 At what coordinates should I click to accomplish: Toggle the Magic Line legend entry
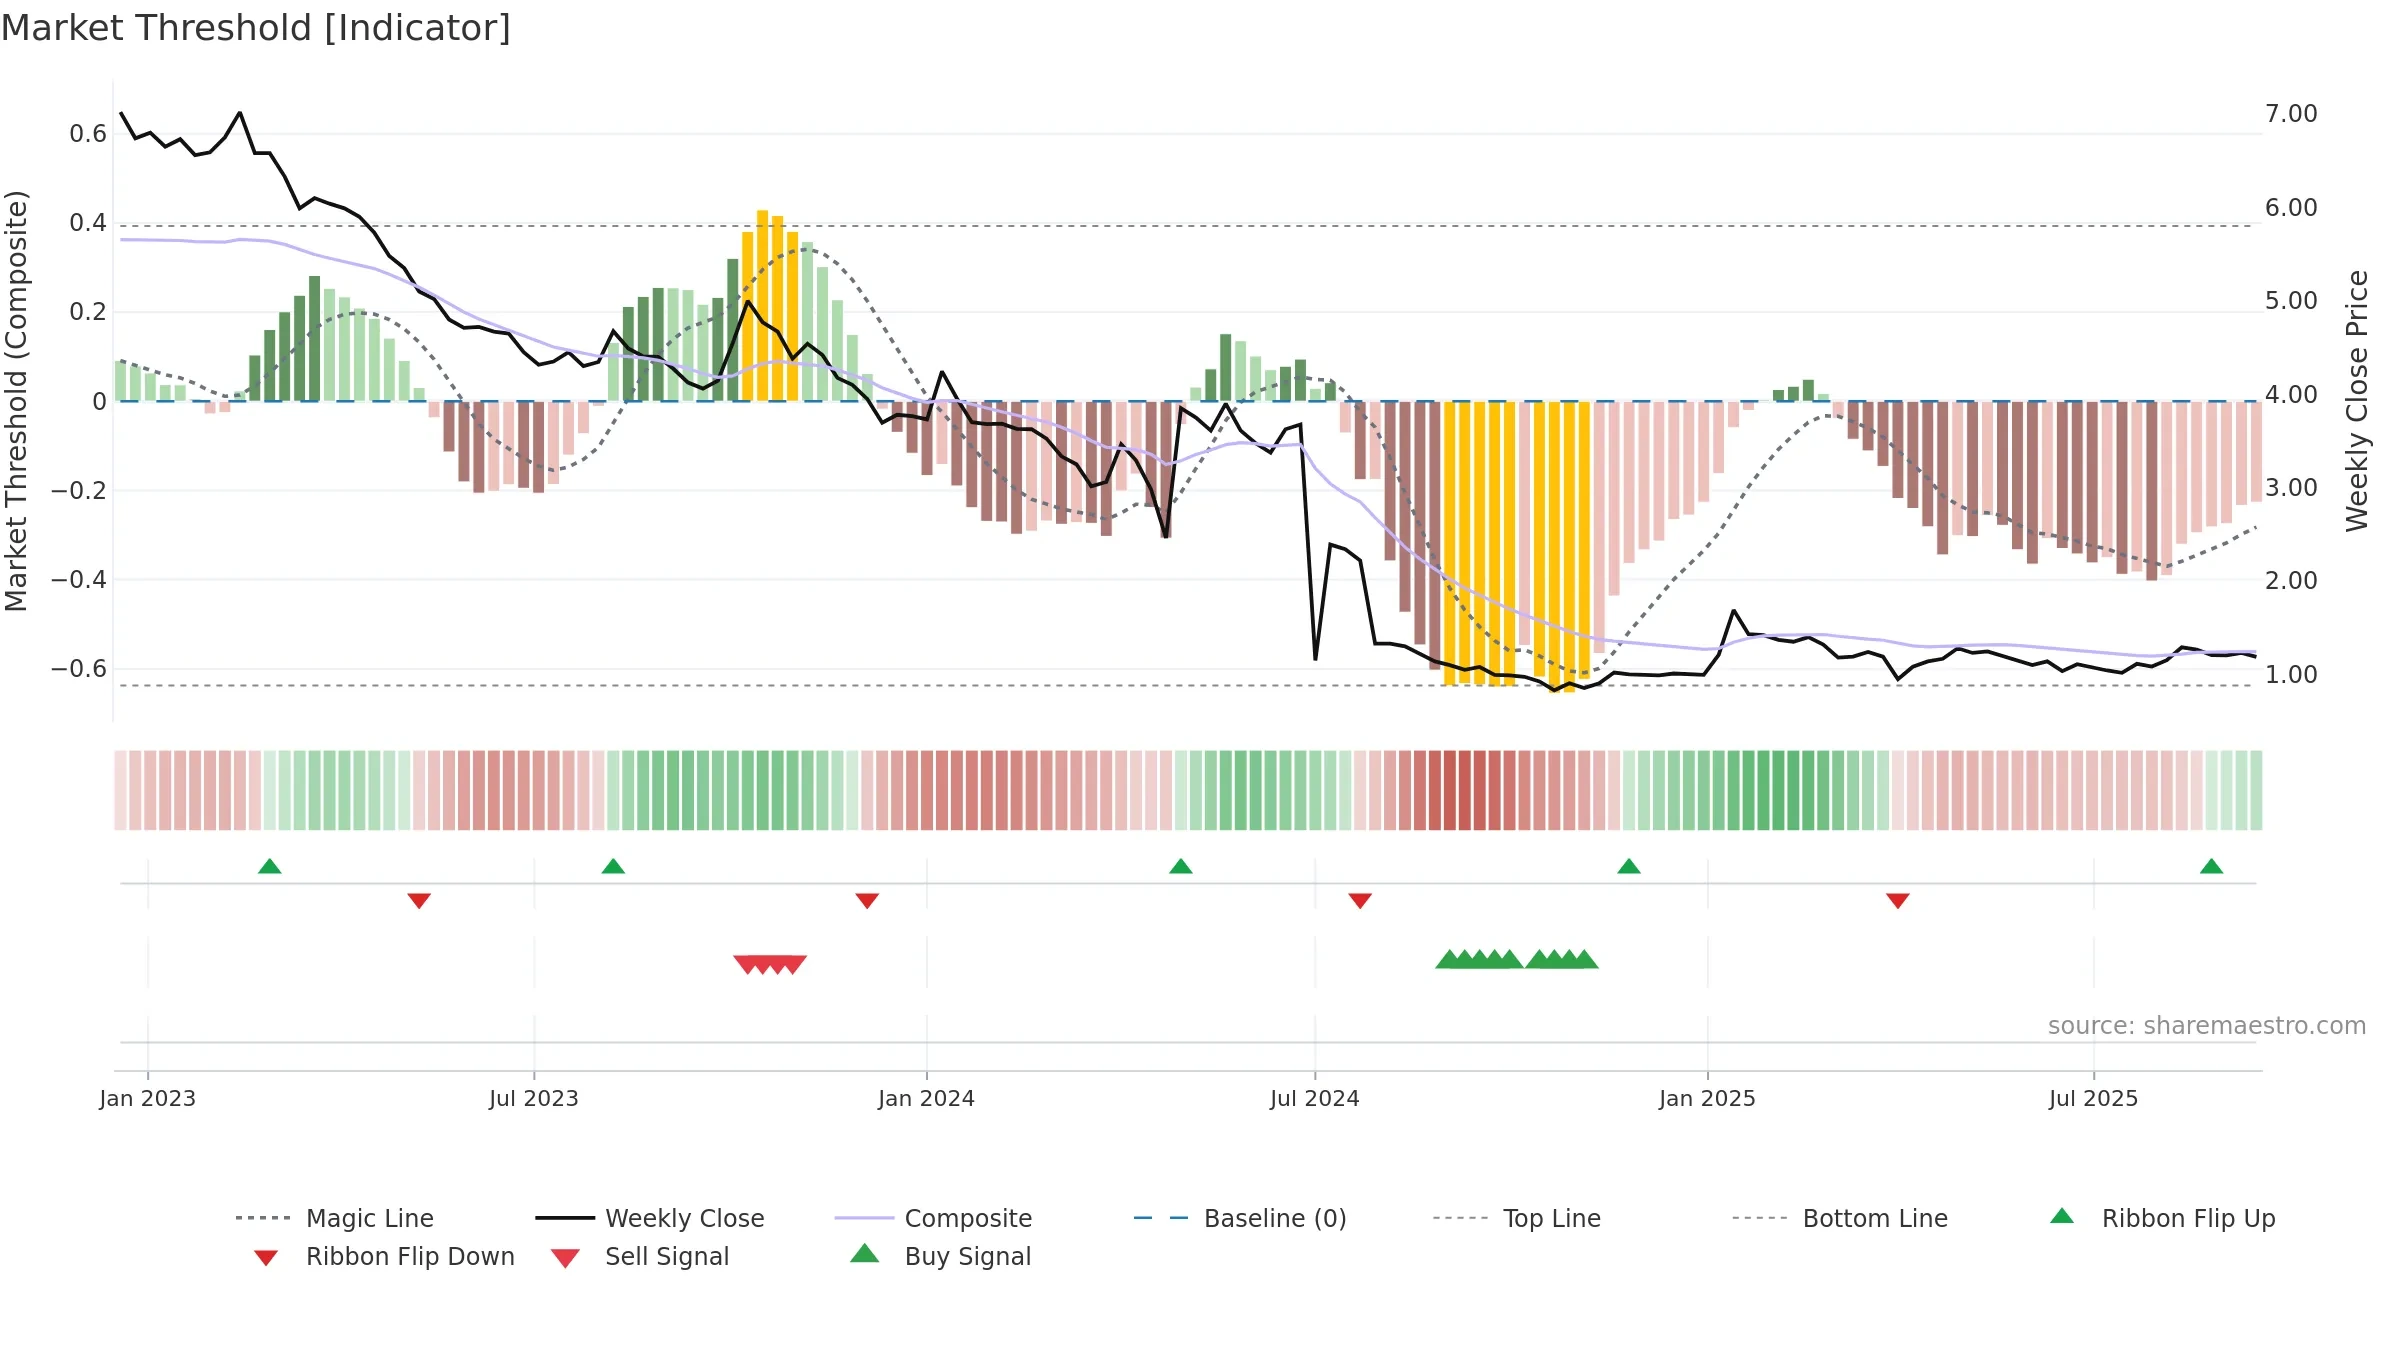335,1218
